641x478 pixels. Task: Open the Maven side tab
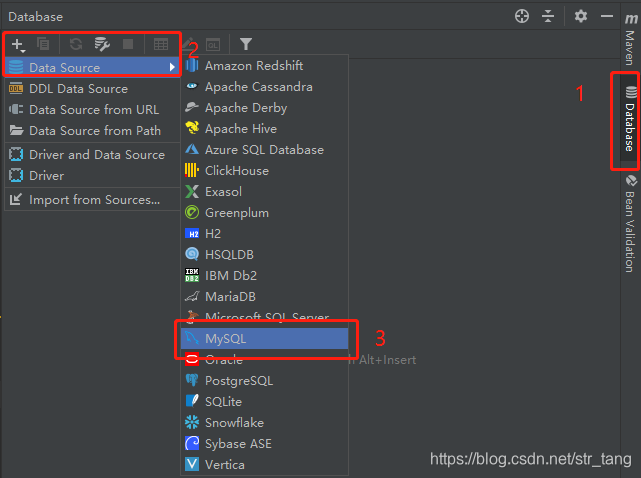point(630,39)
